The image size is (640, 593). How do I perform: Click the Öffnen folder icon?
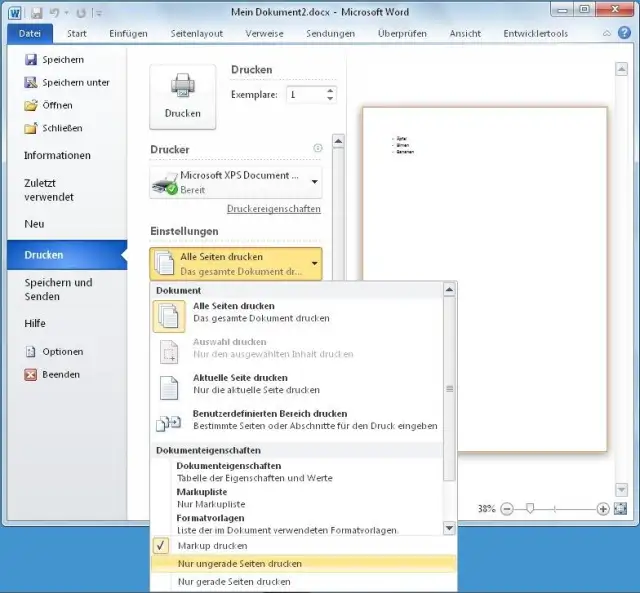click(x=31, y=105)
